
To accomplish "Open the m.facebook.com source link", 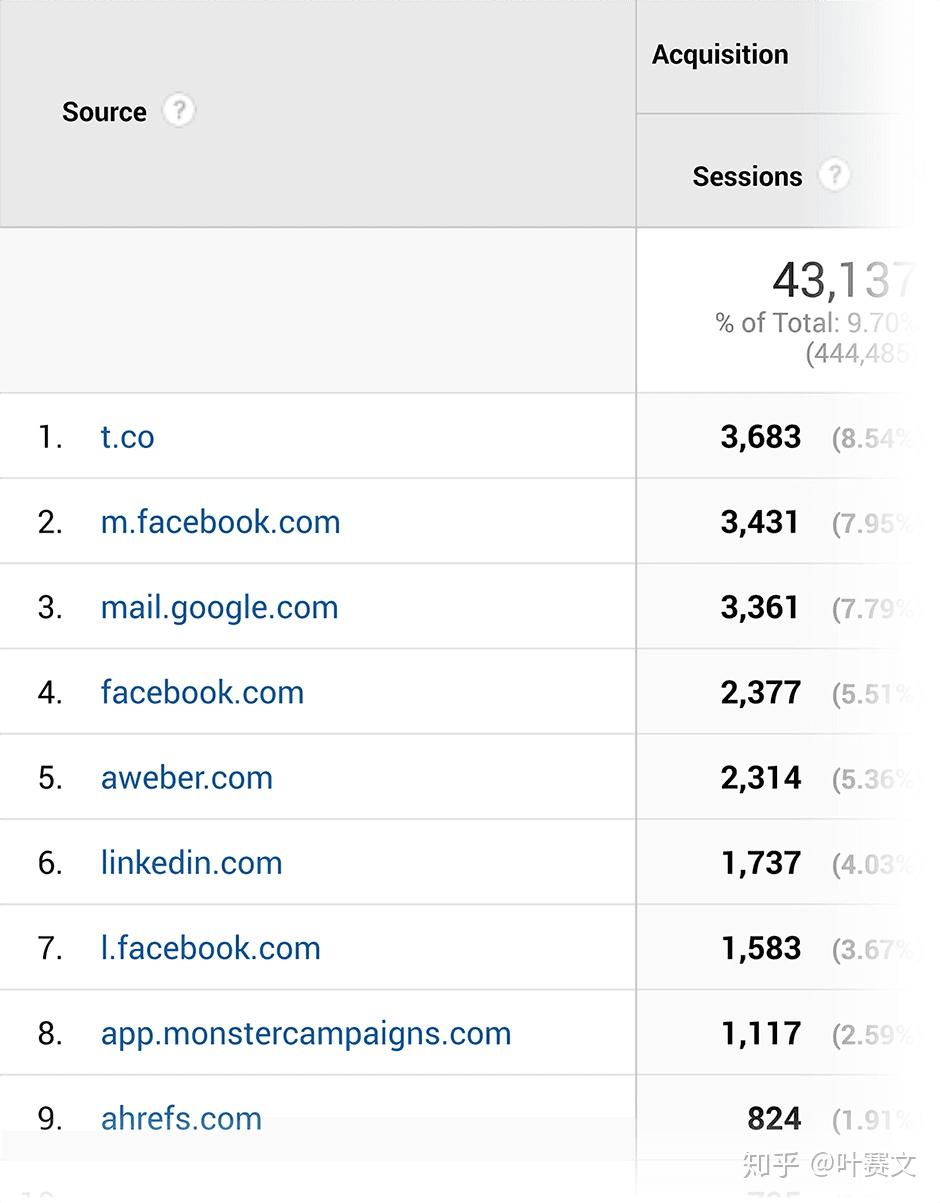I will tap(220, 522).
